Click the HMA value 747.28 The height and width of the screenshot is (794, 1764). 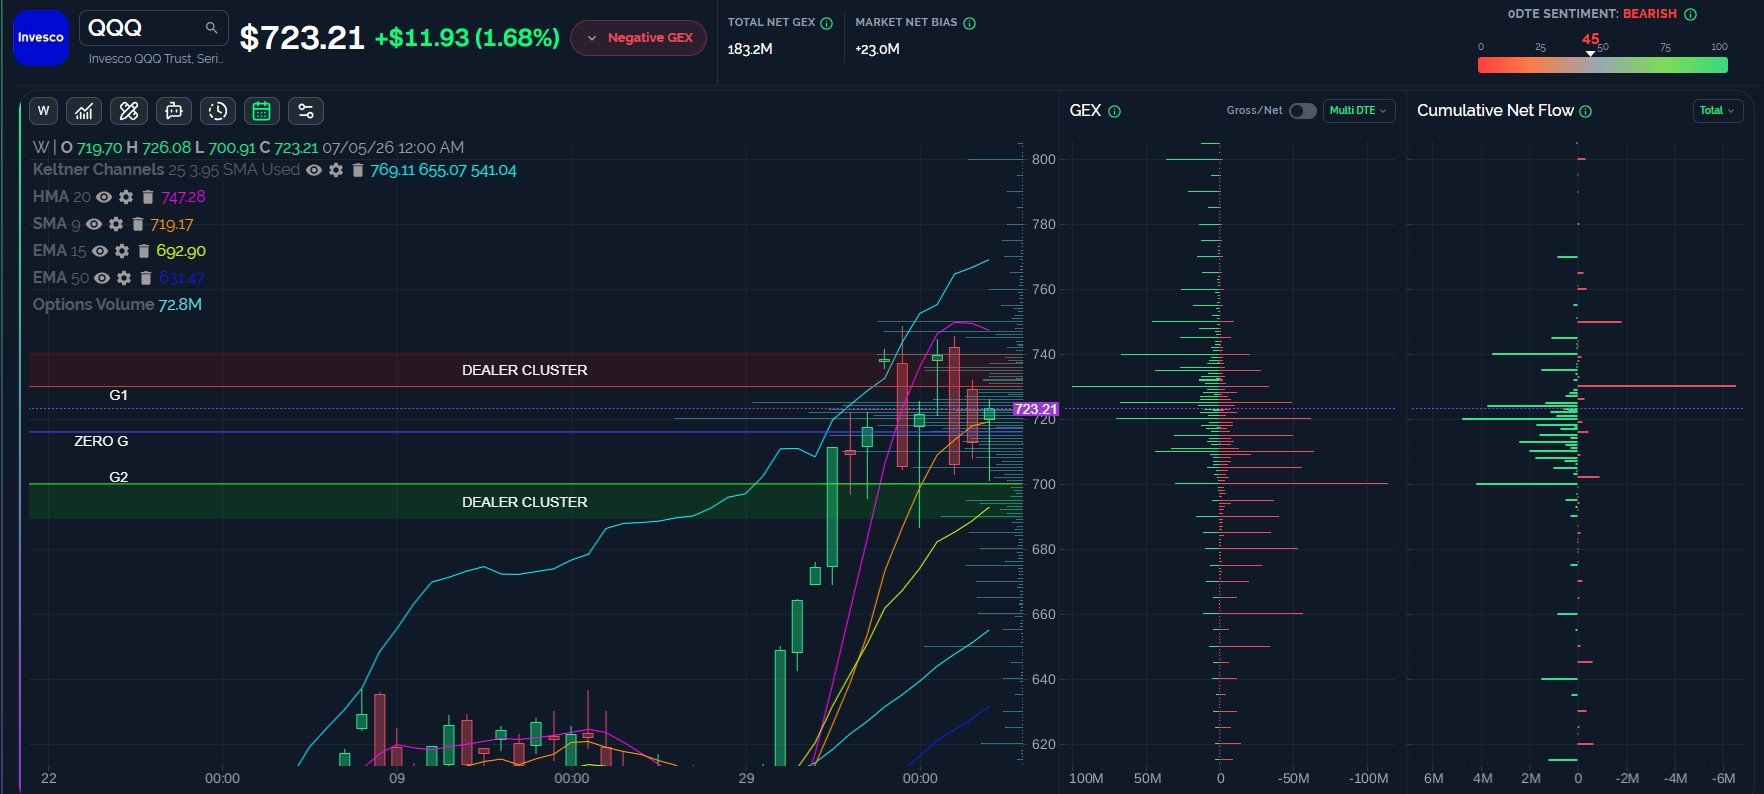(x=183, y=197)
